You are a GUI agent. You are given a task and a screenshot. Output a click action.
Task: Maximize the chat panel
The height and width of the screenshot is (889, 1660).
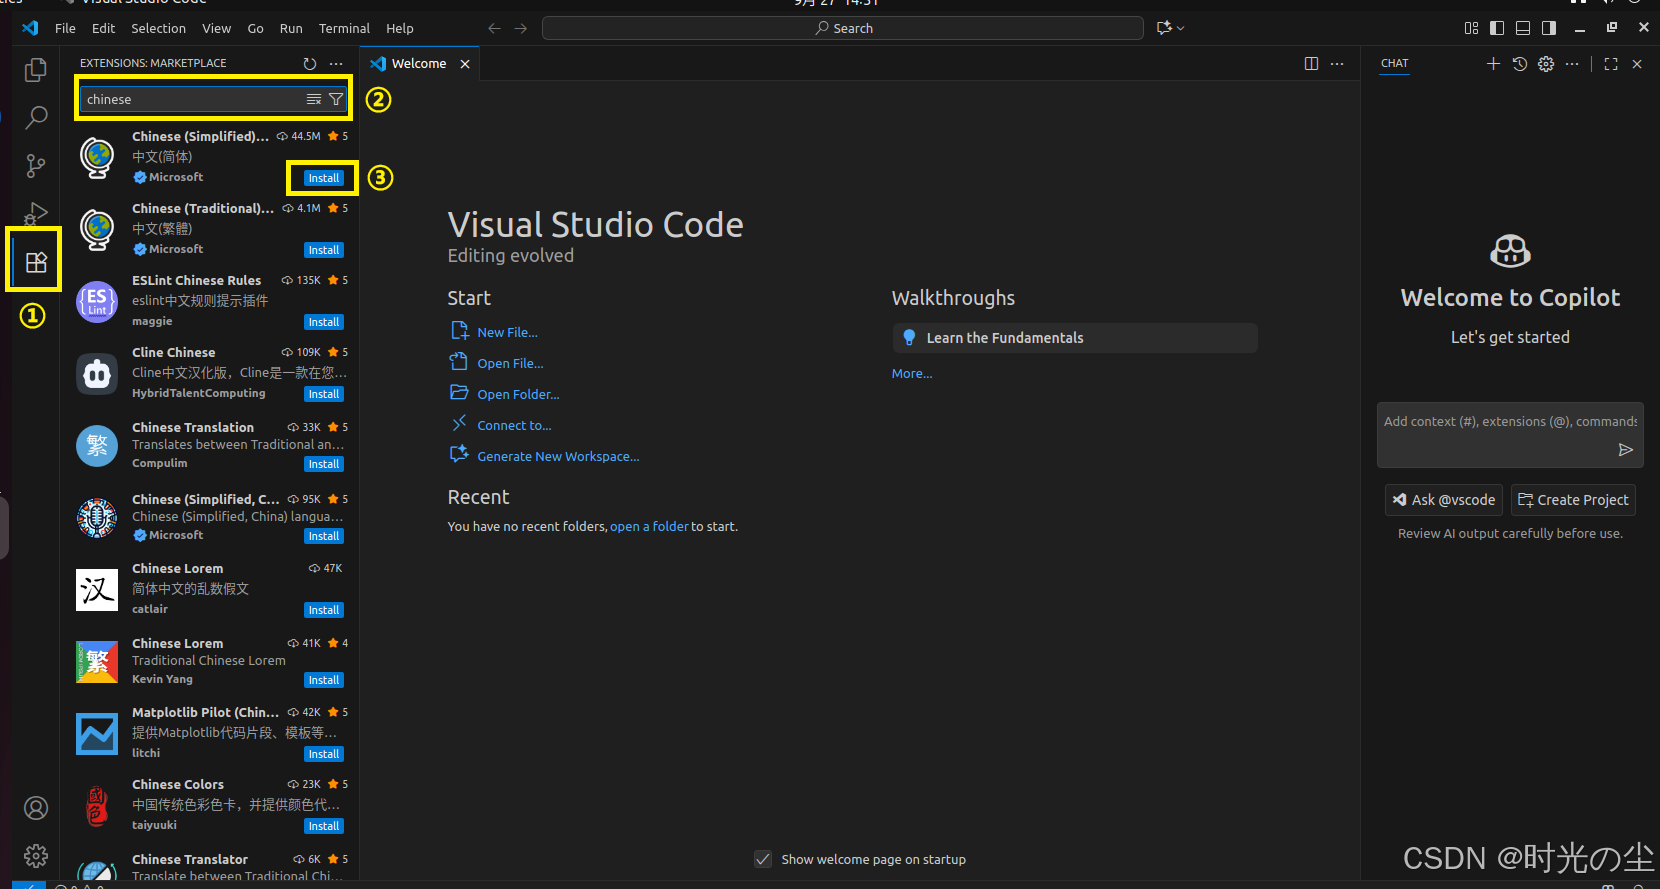(x=1611, y=63)
